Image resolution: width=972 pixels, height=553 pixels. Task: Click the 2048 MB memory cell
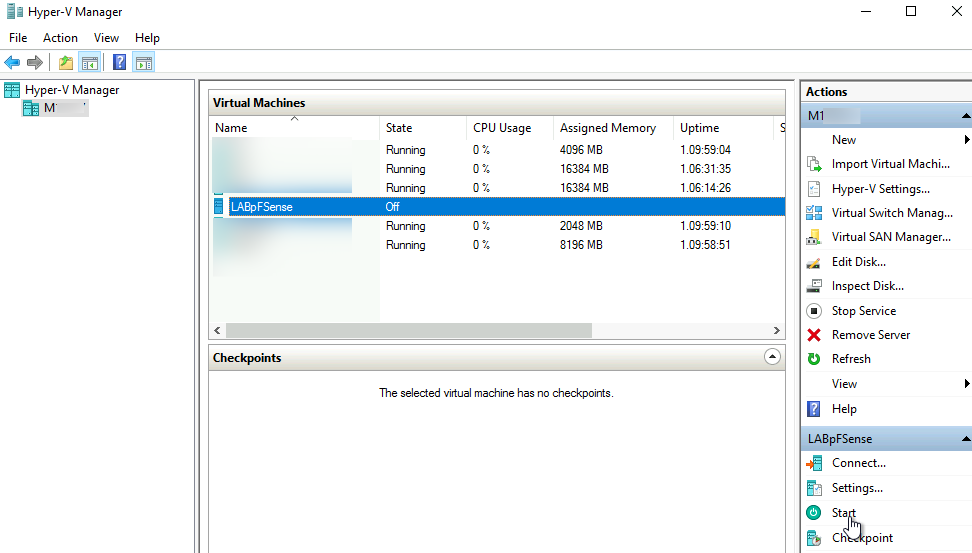581,226
